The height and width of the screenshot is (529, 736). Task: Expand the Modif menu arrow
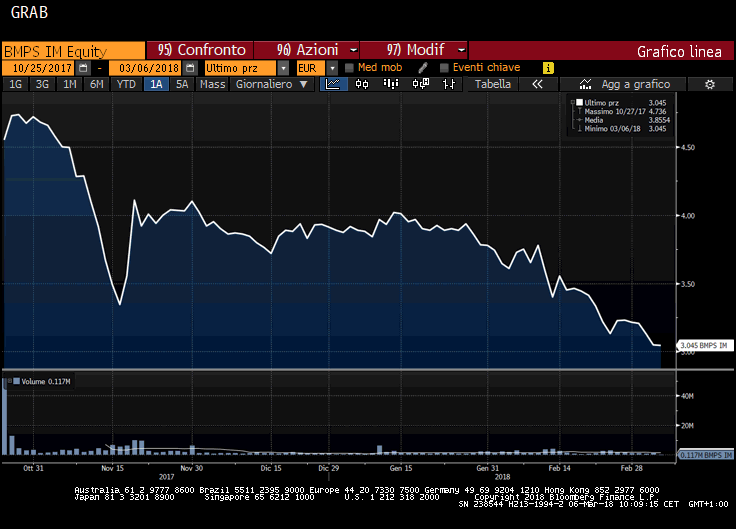click(461, 50)
